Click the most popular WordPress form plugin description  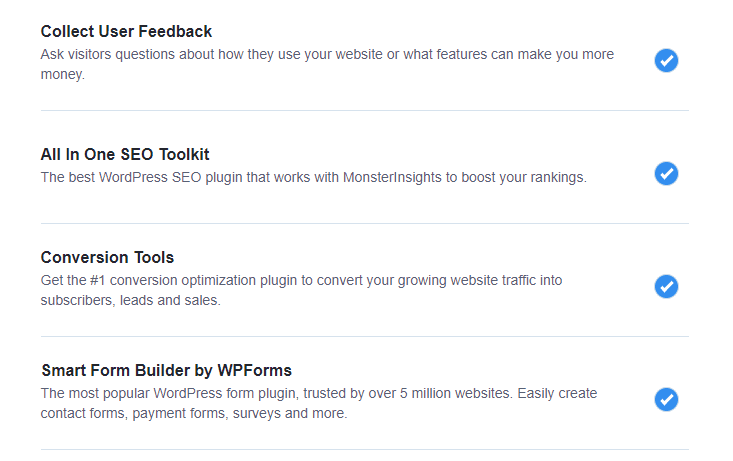point(319,403)
